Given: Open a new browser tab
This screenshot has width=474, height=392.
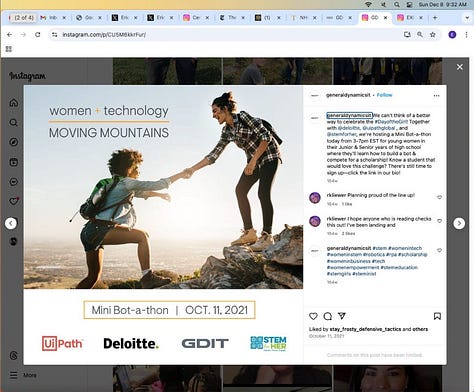Looking at the screenshot, I should click(x=435, y=18).
